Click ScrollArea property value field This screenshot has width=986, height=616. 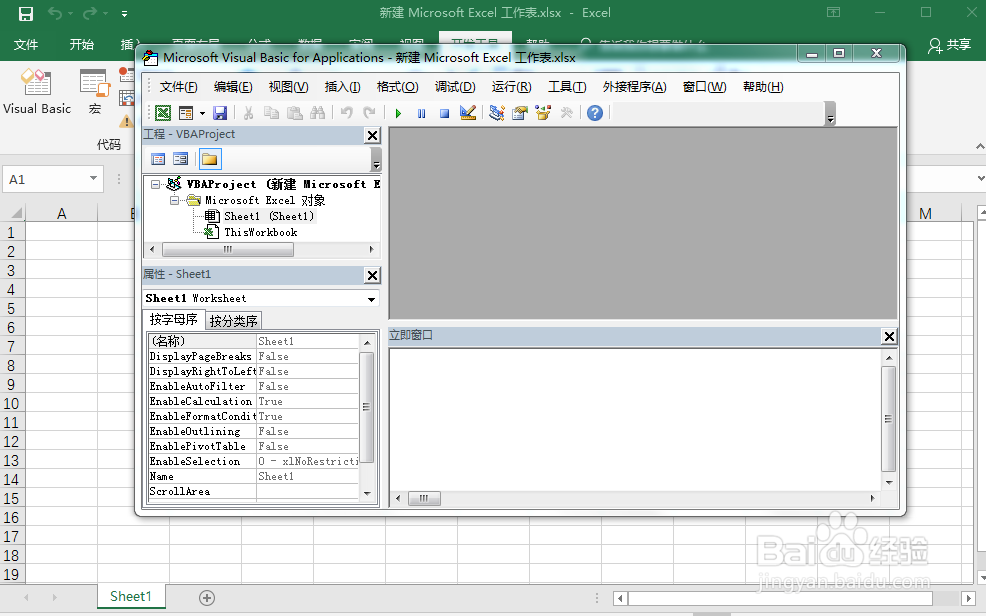tap(307, 492)
